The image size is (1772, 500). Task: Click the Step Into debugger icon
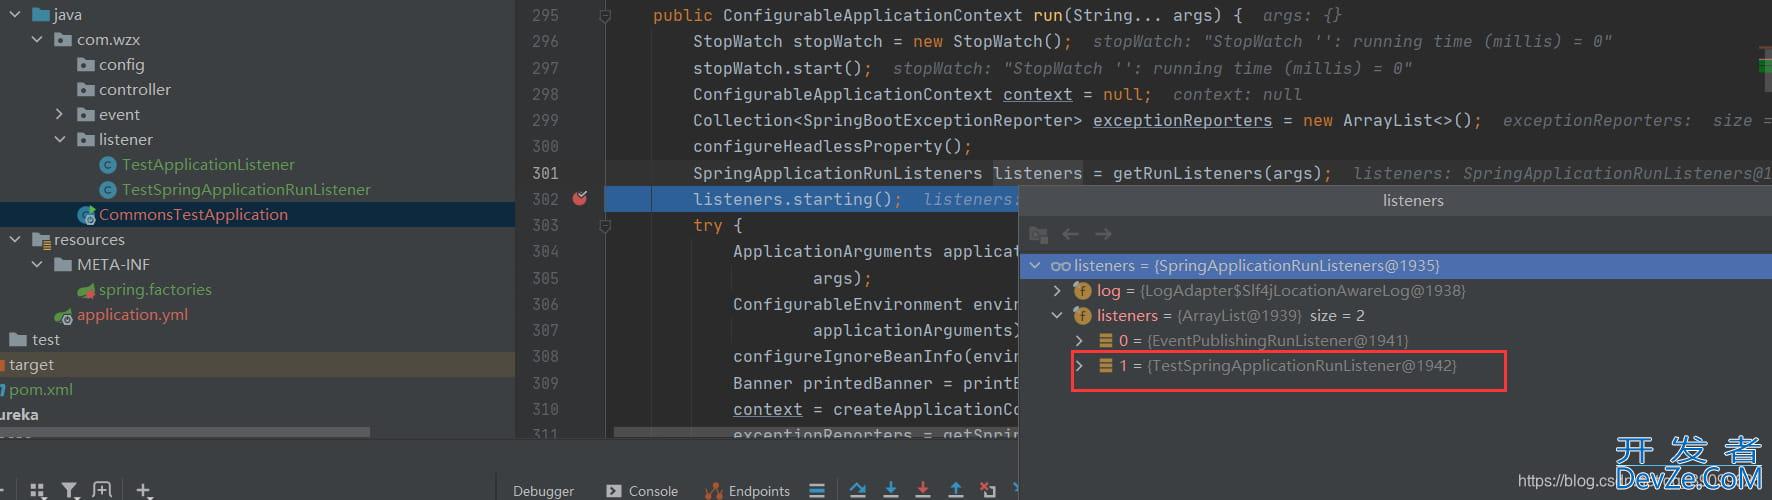click(891, 490)
